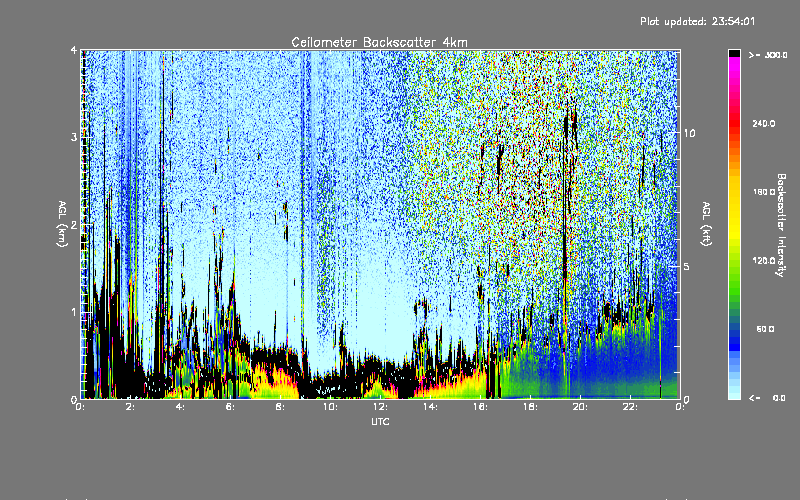Click the "<= 0.0" colorbar value
Image resolution: width=800 pixels, height=500 pixels.
tap(767, 398)
